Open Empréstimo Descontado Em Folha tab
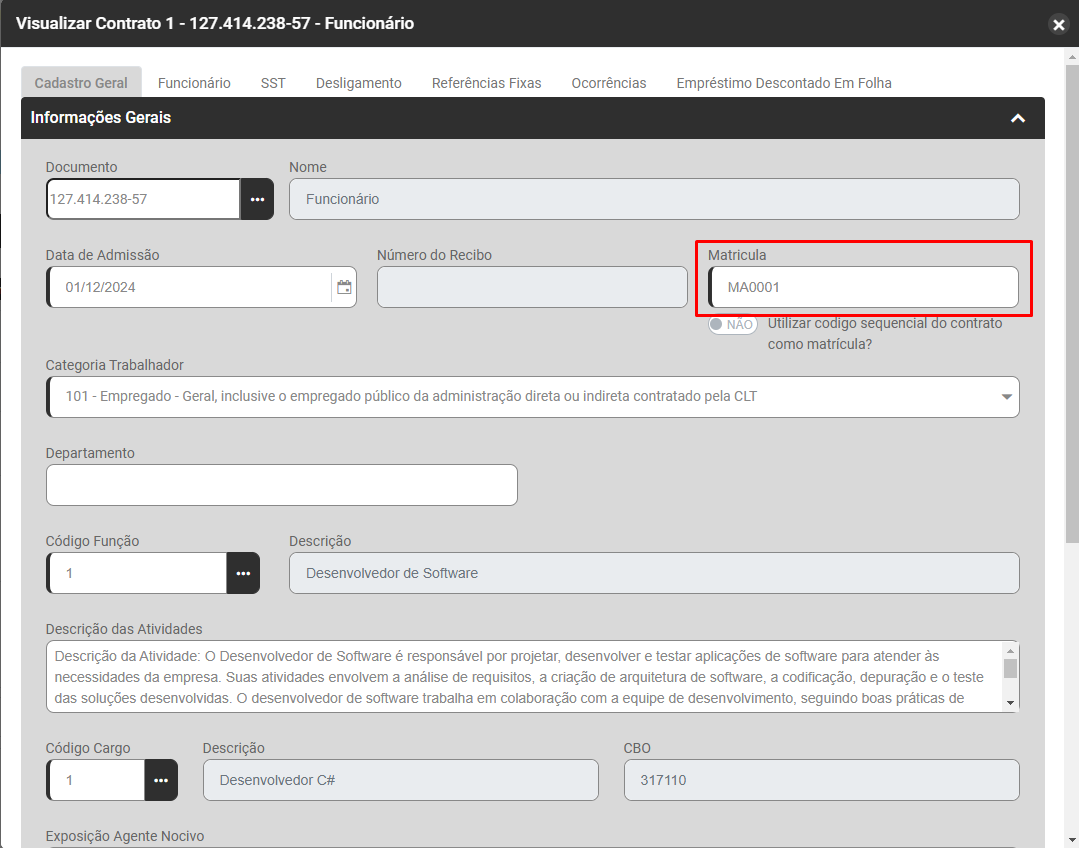The width and height of the screenshot is (1079, 848). point(783,83)
